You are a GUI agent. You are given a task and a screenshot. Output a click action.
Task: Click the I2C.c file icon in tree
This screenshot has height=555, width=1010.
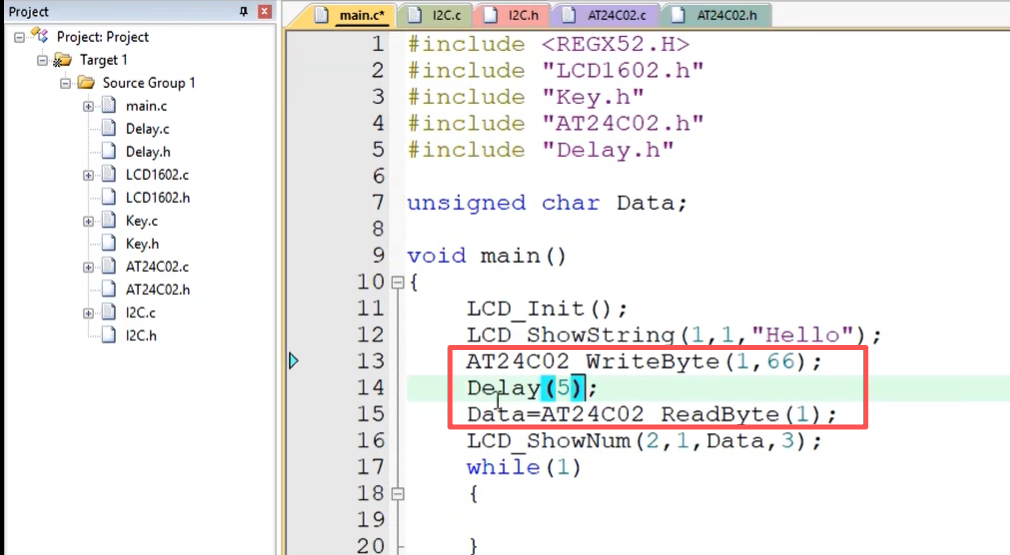(x=109, y=312)
